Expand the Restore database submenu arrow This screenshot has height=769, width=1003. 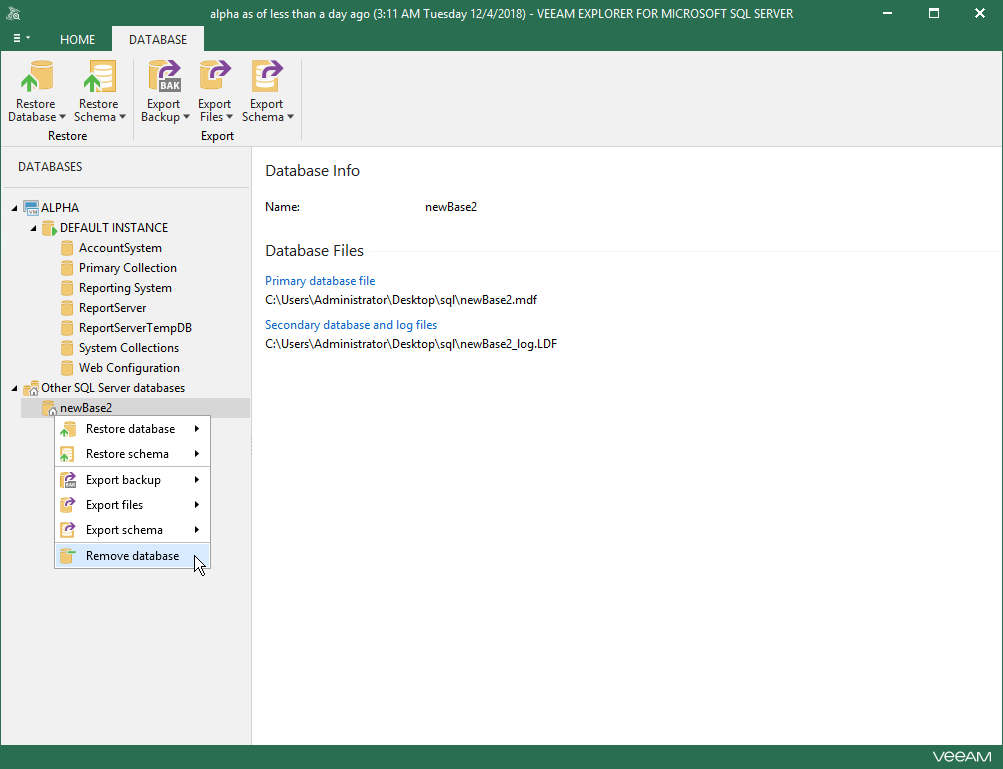197,429
